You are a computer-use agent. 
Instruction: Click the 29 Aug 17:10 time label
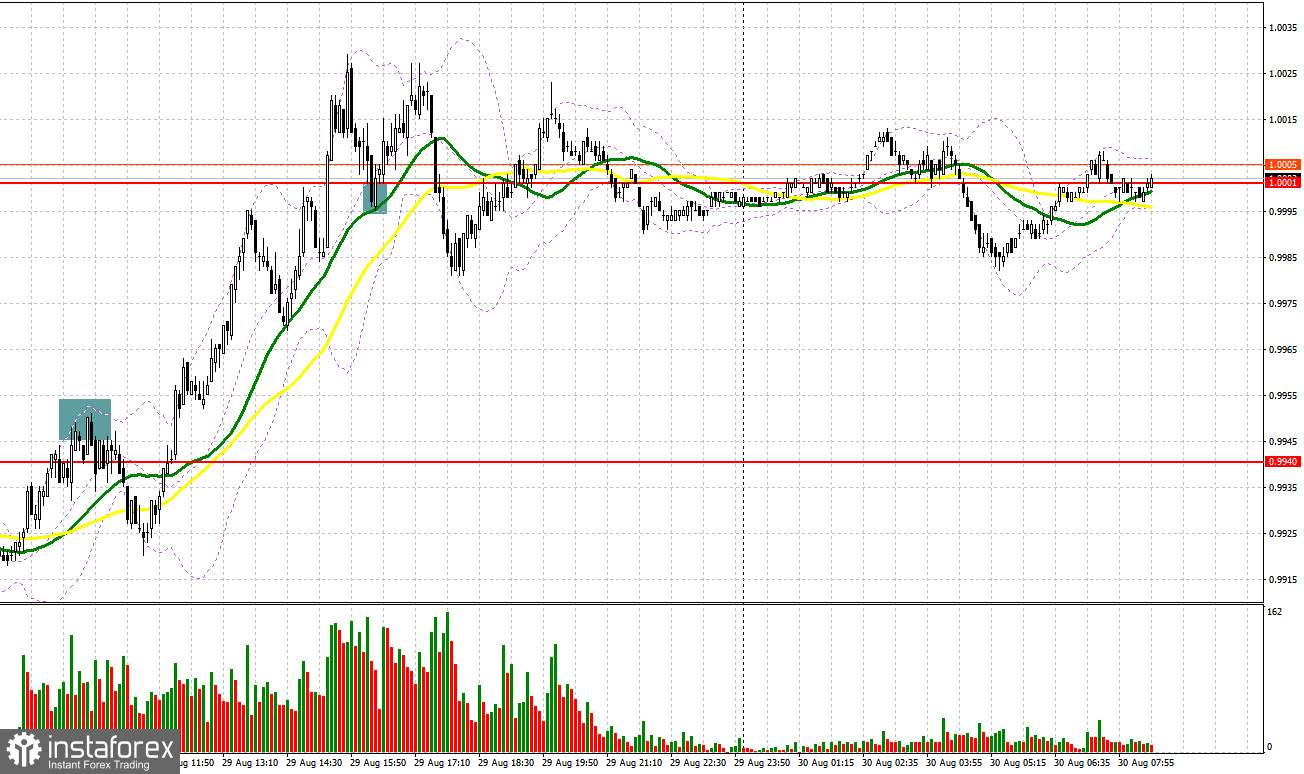click(x=442, y=762)
